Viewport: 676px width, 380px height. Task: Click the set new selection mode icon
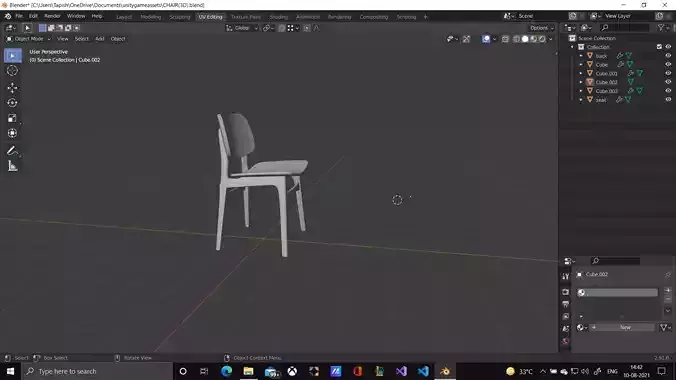tap(43, 28)
